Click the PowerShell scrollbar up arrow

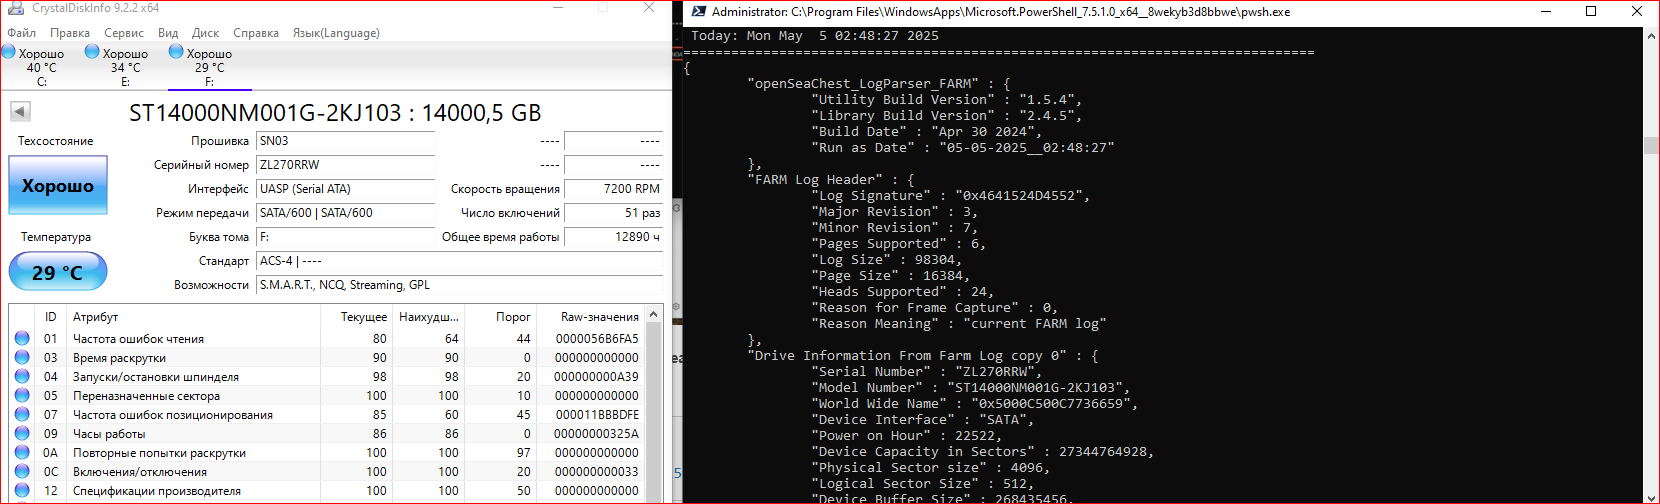coord(1651,36)
